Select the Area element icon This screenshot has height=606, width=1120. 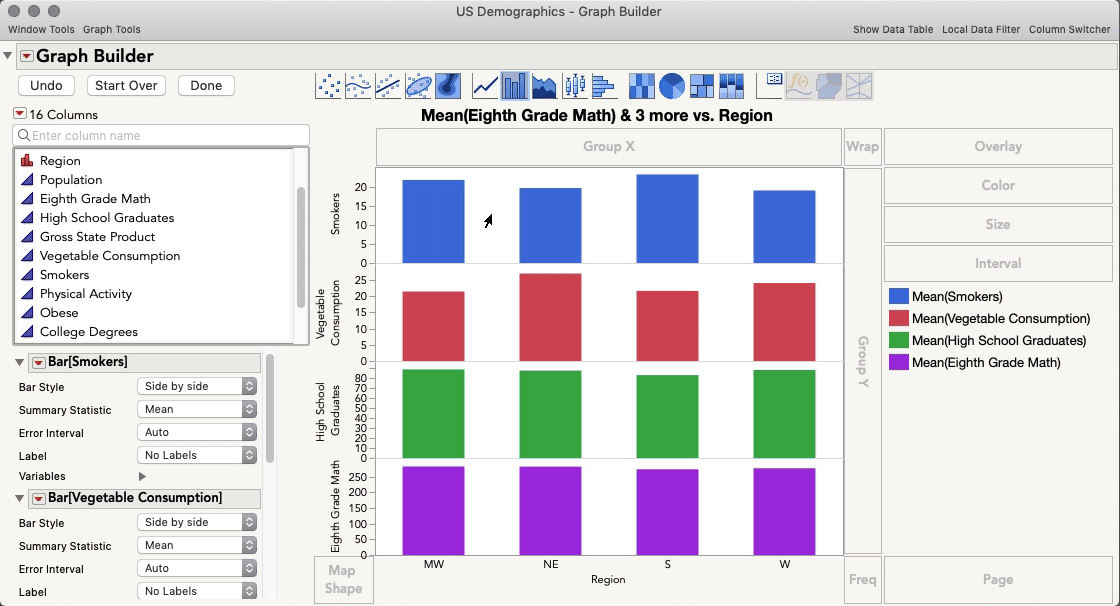tap(545, 86)
